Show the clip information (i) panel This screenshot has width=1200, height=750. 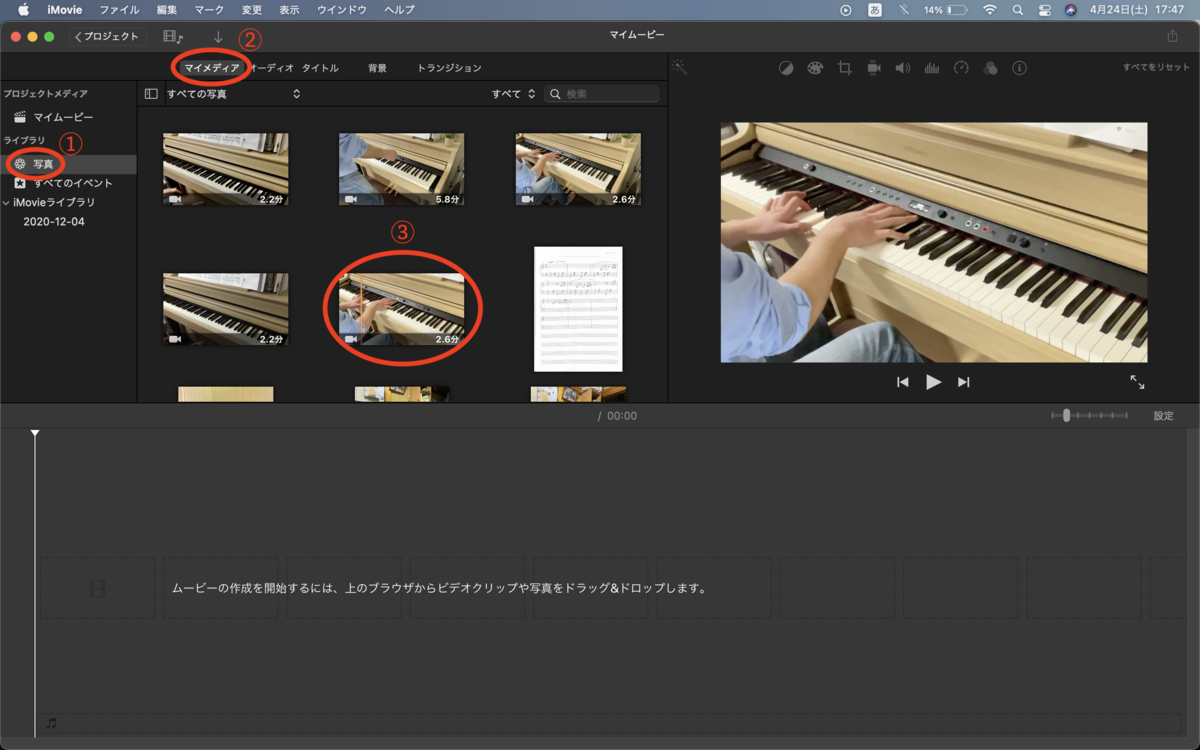pyautogui.click(x=1020, y=68)
